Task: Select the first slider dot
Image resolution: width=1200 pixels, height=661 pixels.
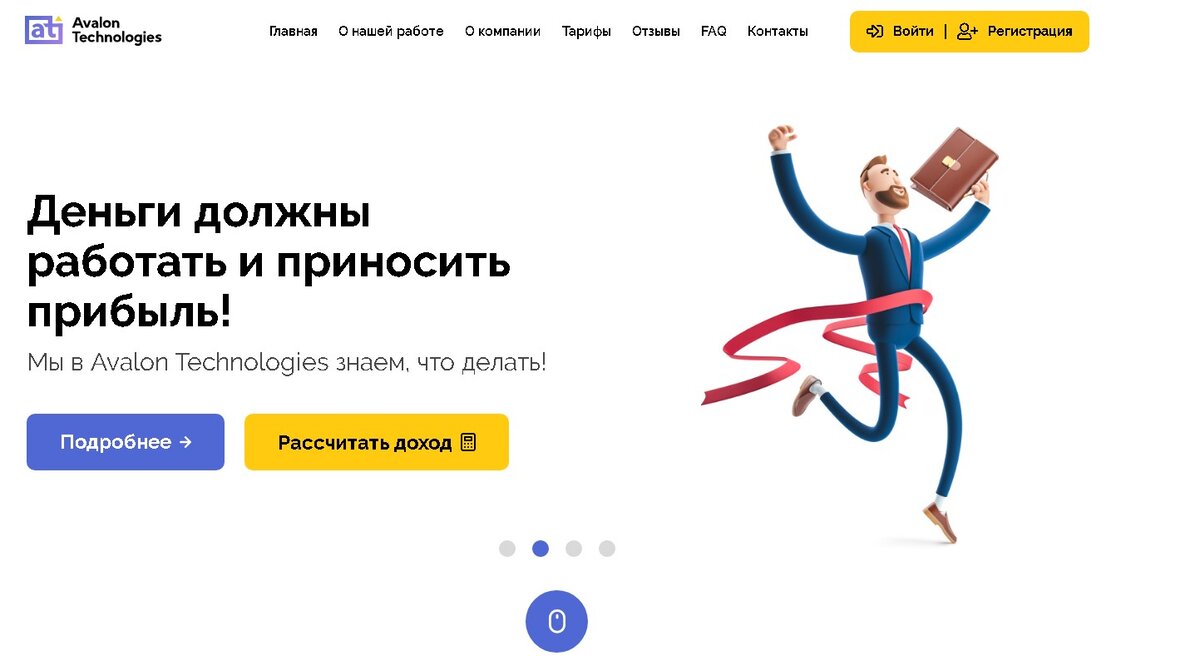Action: click(x=507, y=548)
